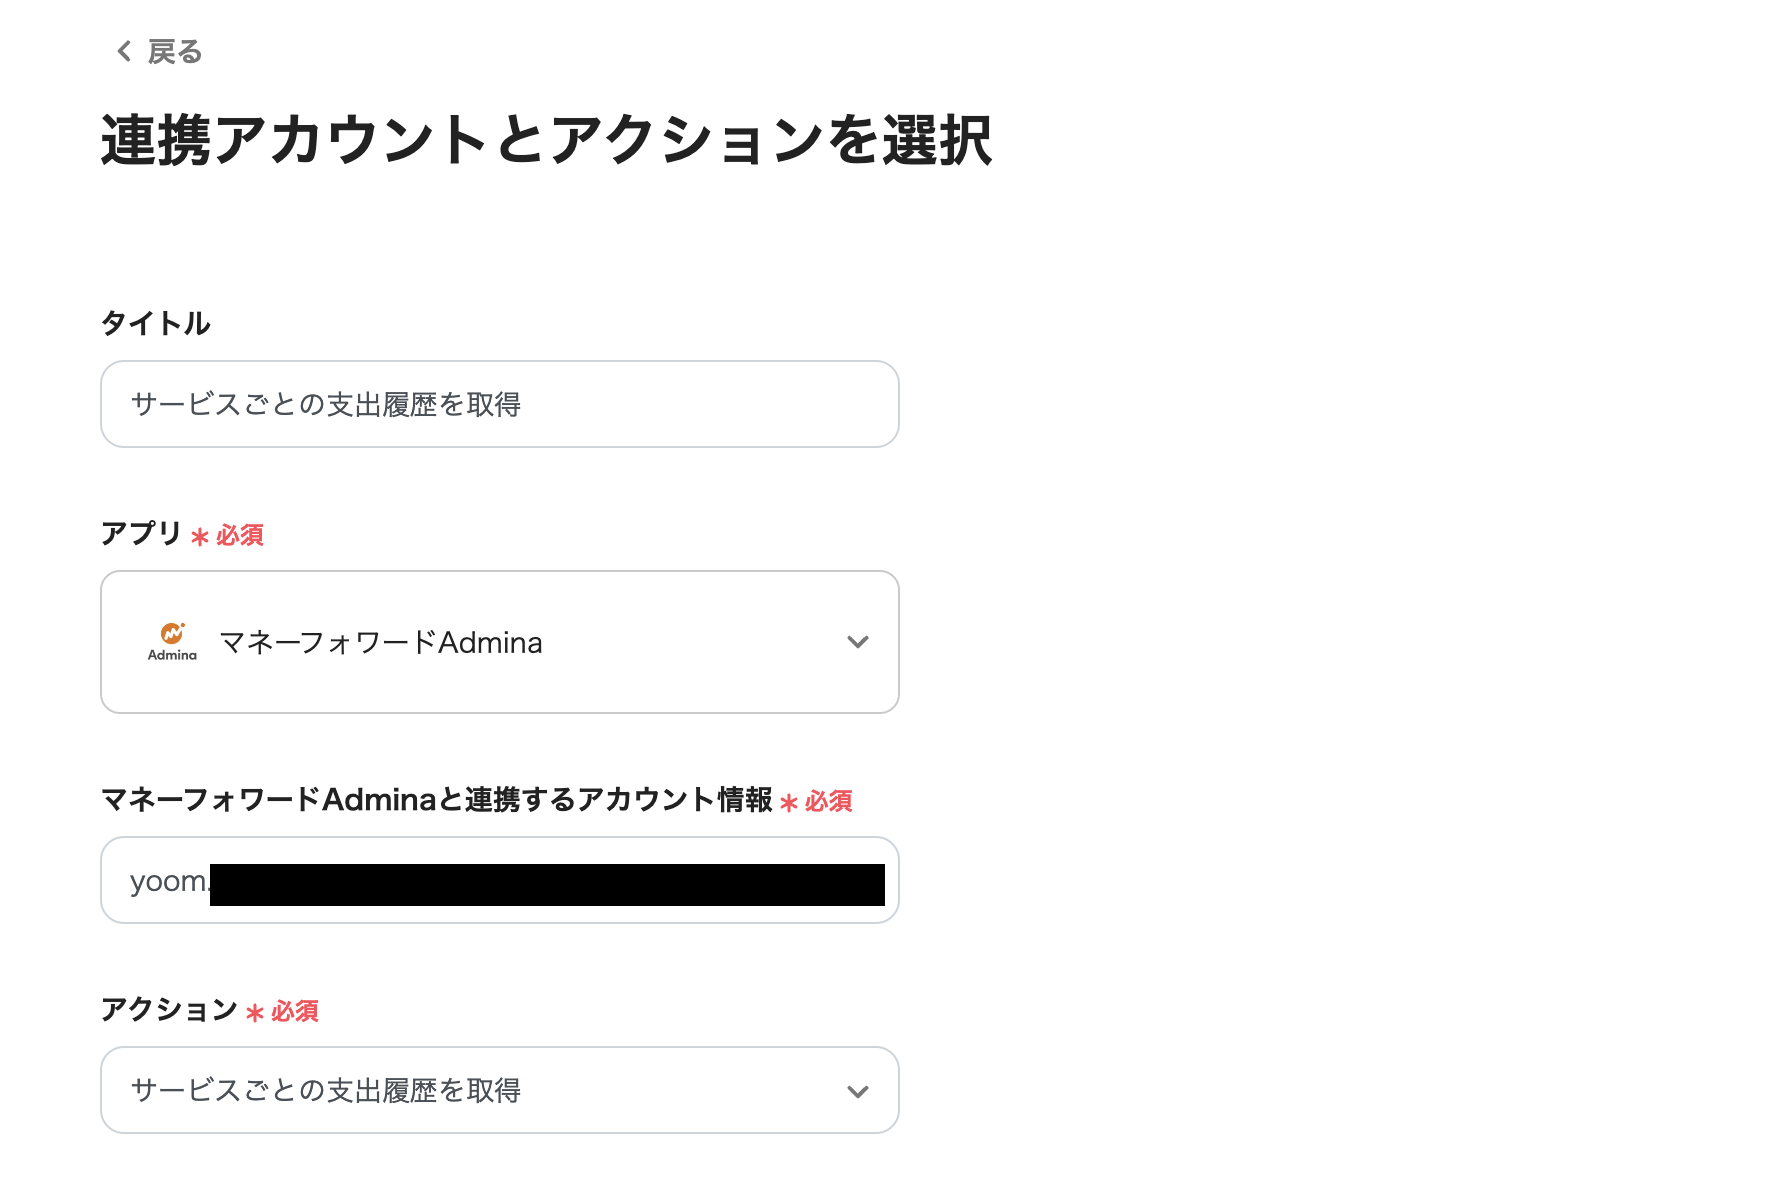Click the タイトル text input field
This screenshot has width=1772, height=1182.
pos(500,404)
